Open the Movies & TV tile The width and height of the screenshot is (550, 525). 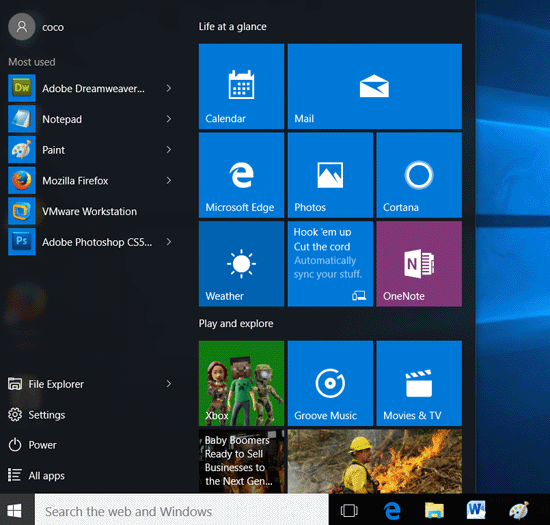tap(419, 383)
